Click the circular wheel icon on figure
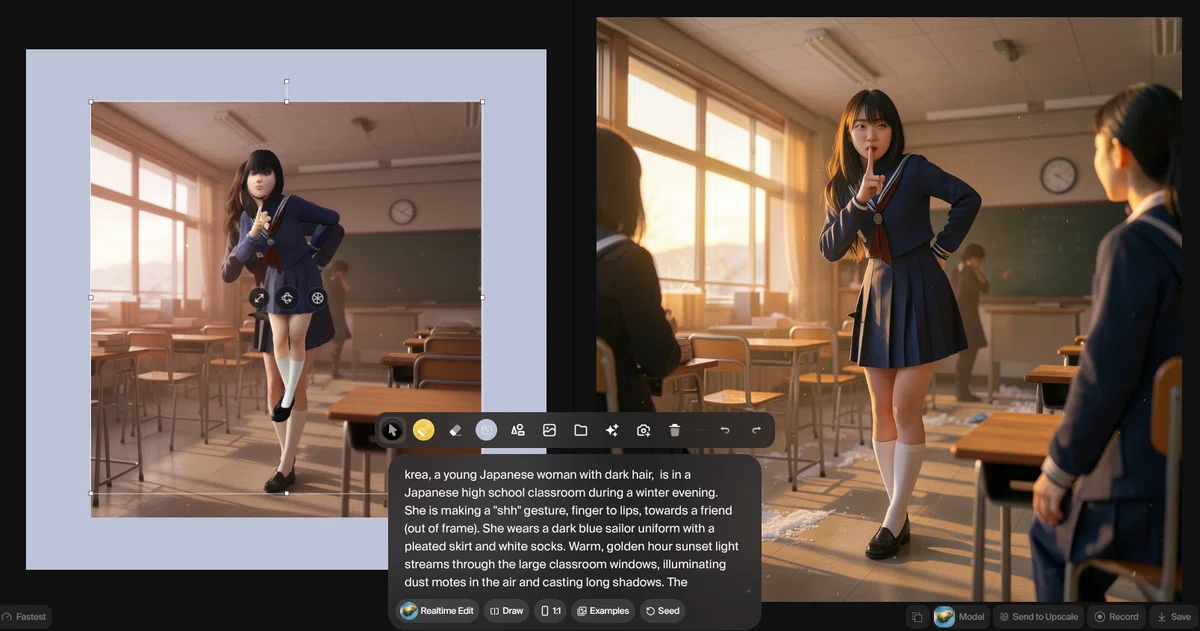This screenshot has width=1200, height=631. 317,297
